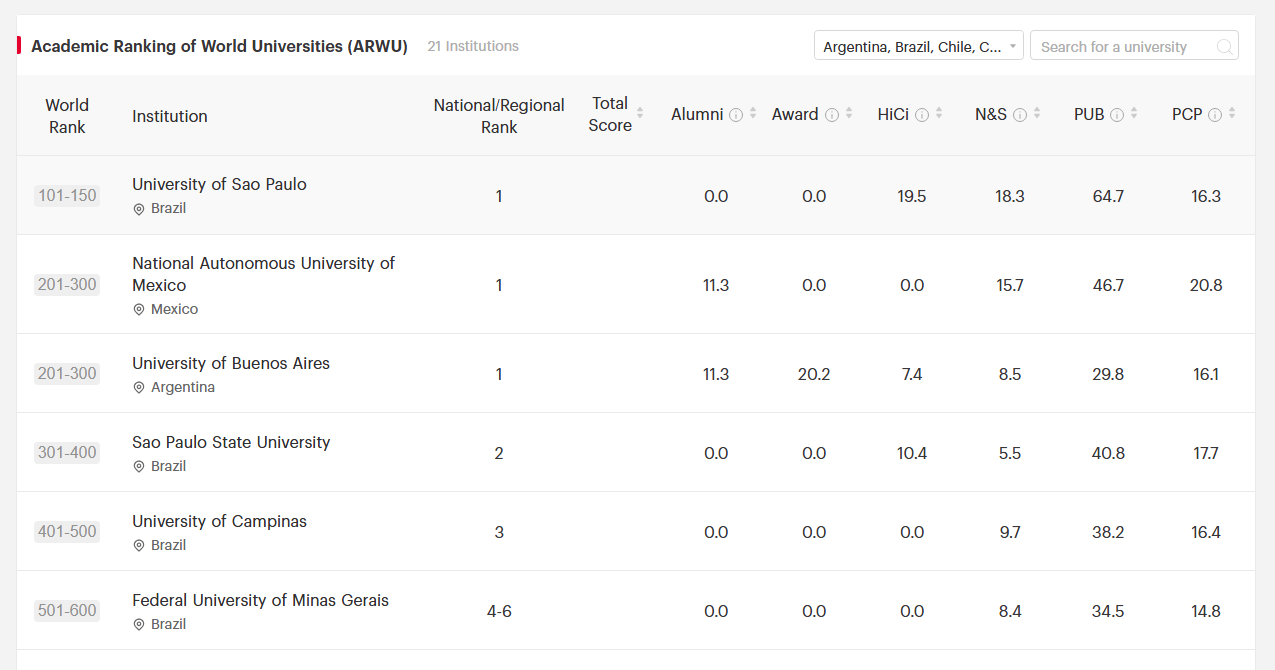Viewport: 1275px width, 670px height.
Task: Select the 4-6 national rank cell
Action: click(499, 611)
